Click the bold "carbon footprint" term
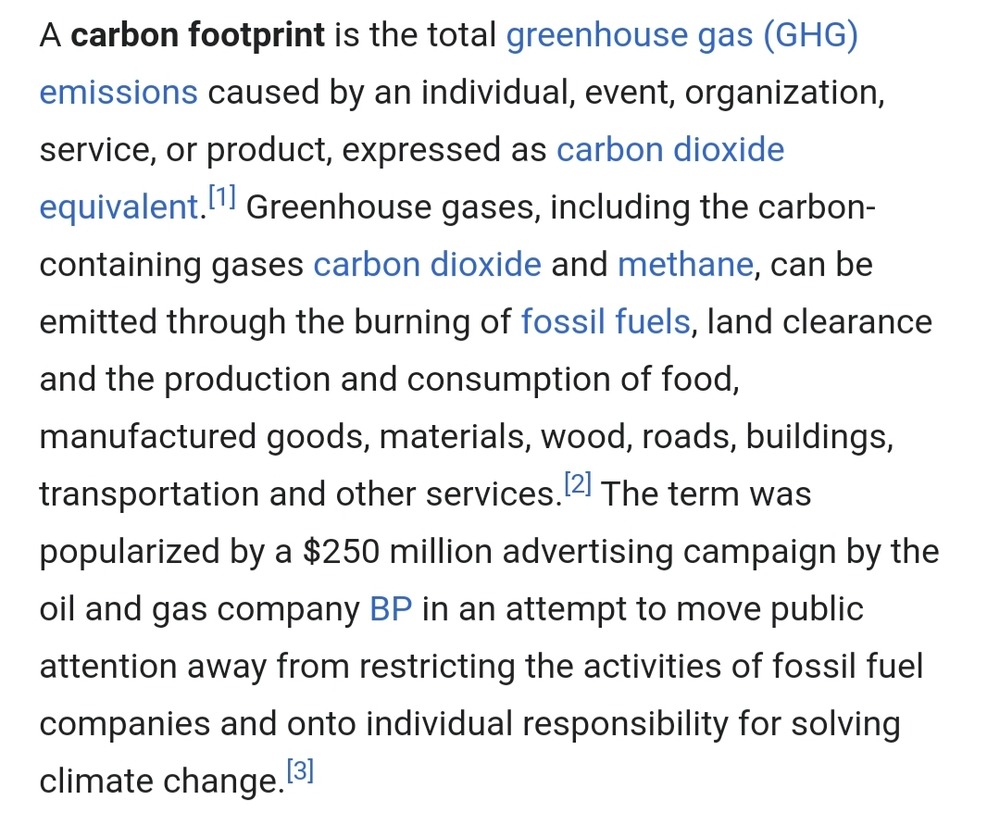This screenshot has height=837, width=1000. 199,36
